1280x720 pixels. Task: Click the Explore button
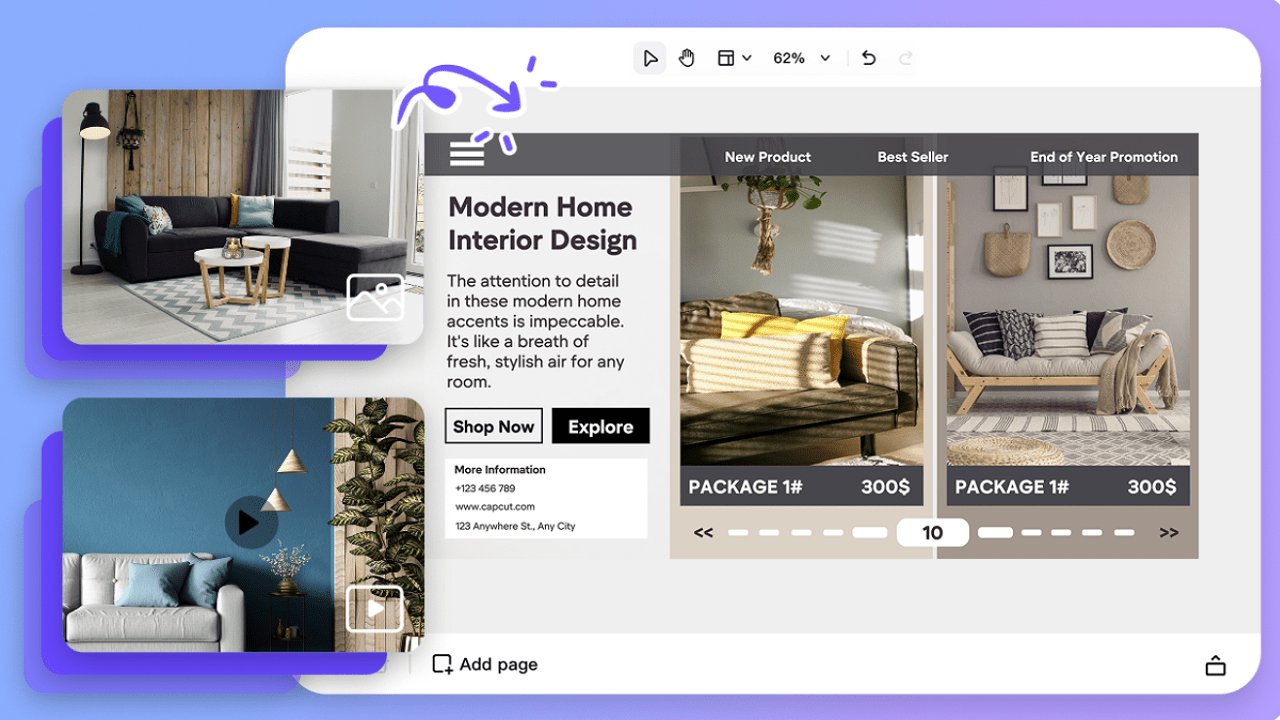click(600, 425)
